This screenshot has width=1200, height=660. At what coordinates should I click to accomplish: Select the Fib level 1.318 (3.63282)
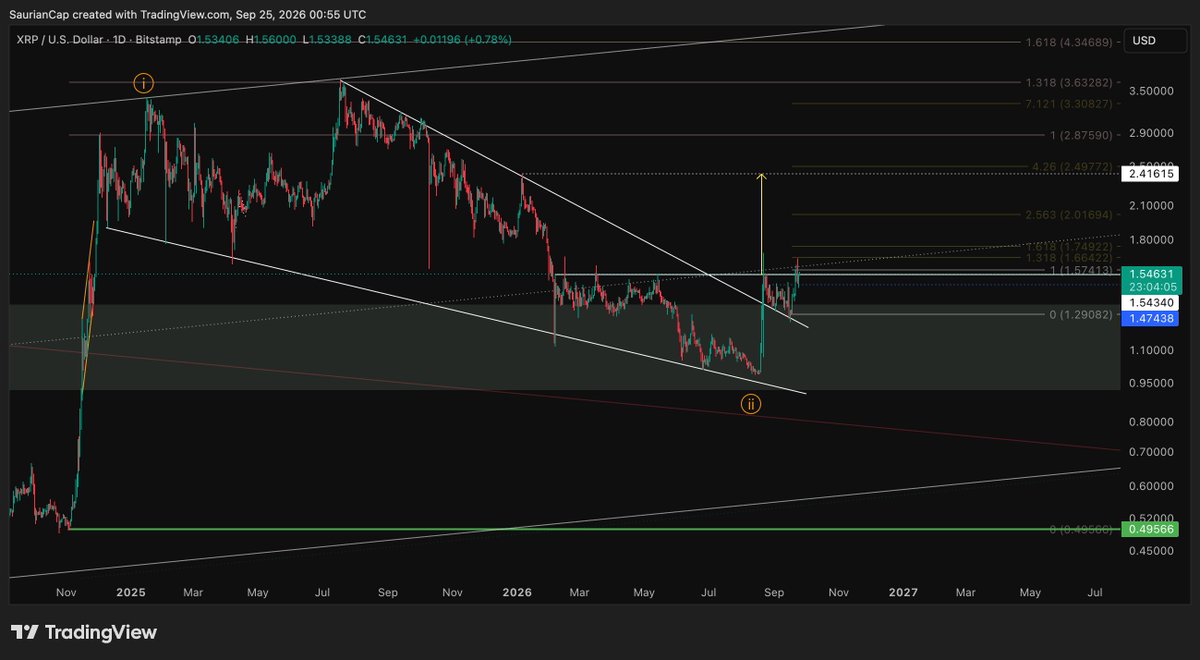point(1068,83)
